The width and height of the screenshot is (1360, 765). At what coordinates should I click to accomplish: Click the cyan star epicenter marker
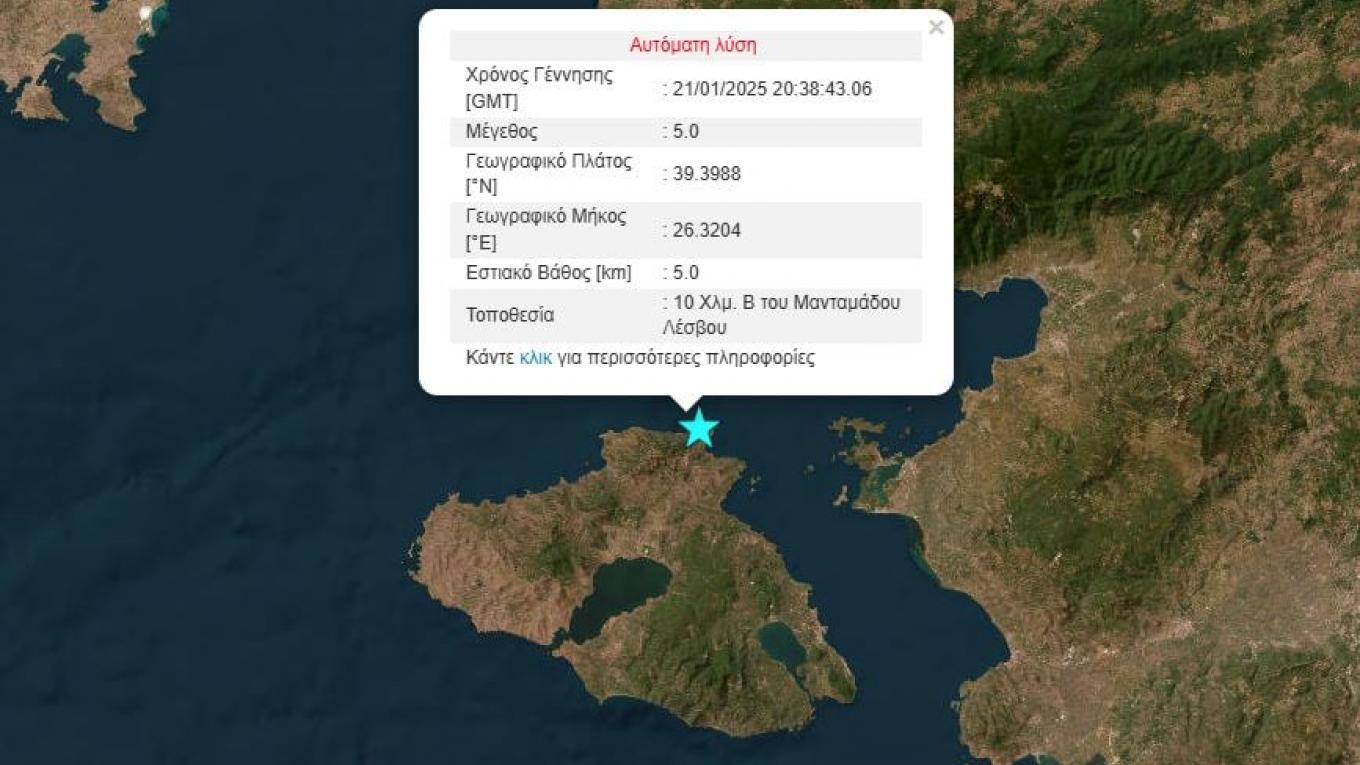point(698,428)
